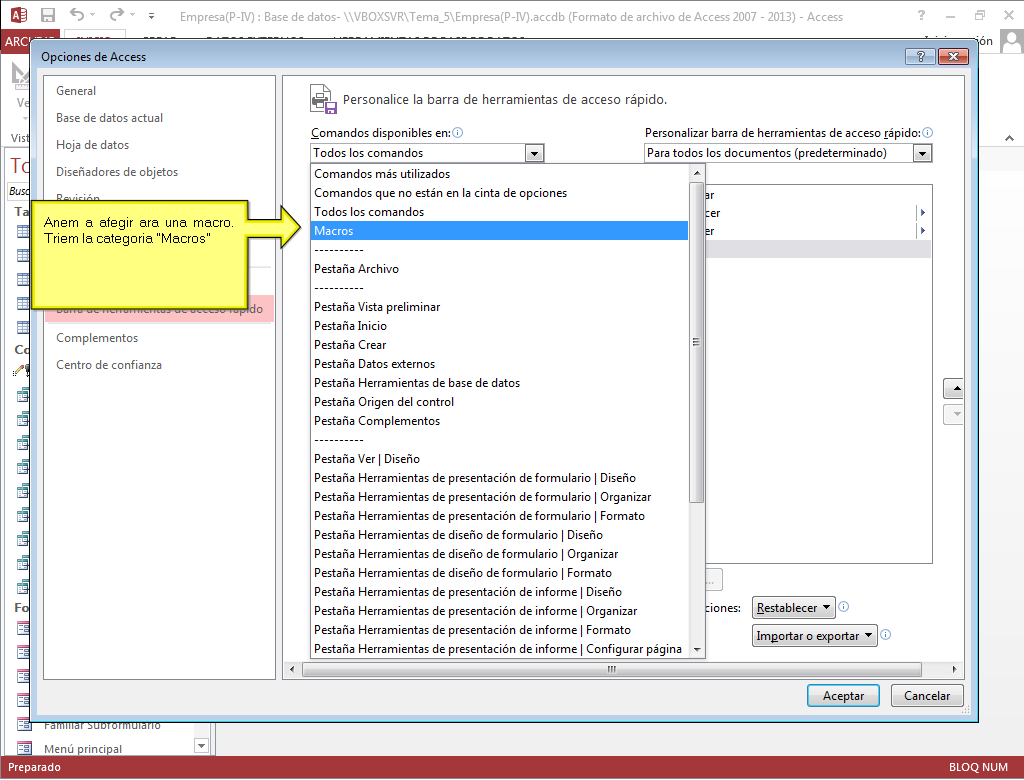Click the Todos los comandos combo box field
Image resolution: width=1024 pixels, height=780 pixels.
pos(419,153)
